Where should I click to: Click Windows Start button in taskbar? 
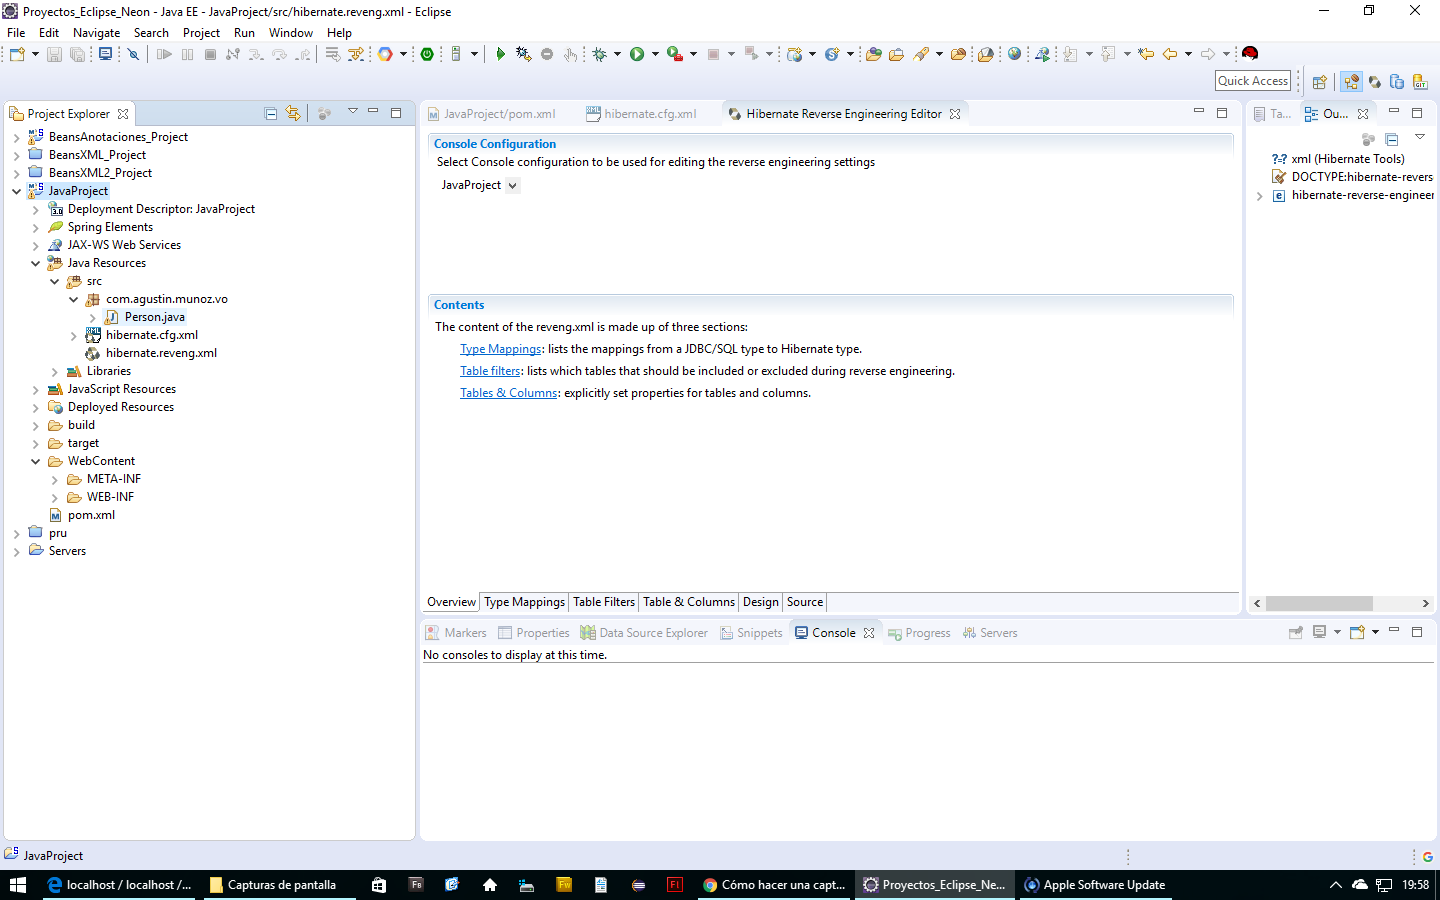pyautogui.click(x=18, y=885)
